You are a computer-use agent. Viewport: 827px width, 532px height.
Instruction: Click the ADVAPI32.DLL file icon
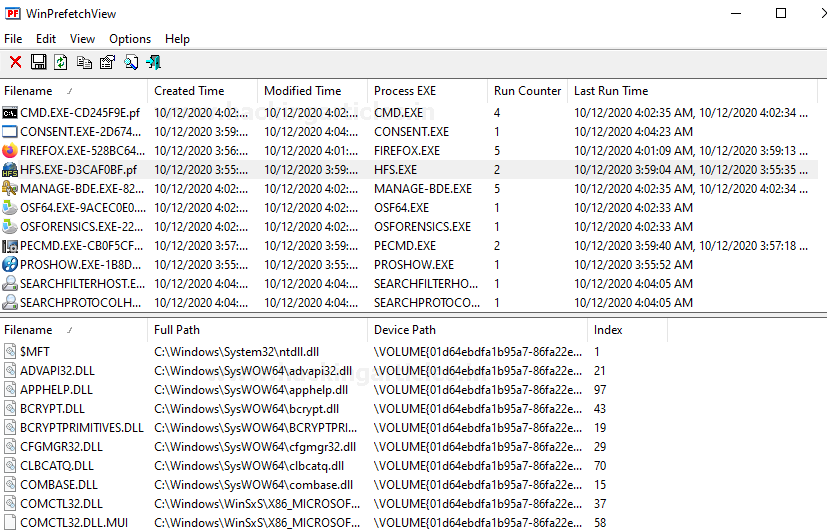pyautogui.click(x=10, y=371)
